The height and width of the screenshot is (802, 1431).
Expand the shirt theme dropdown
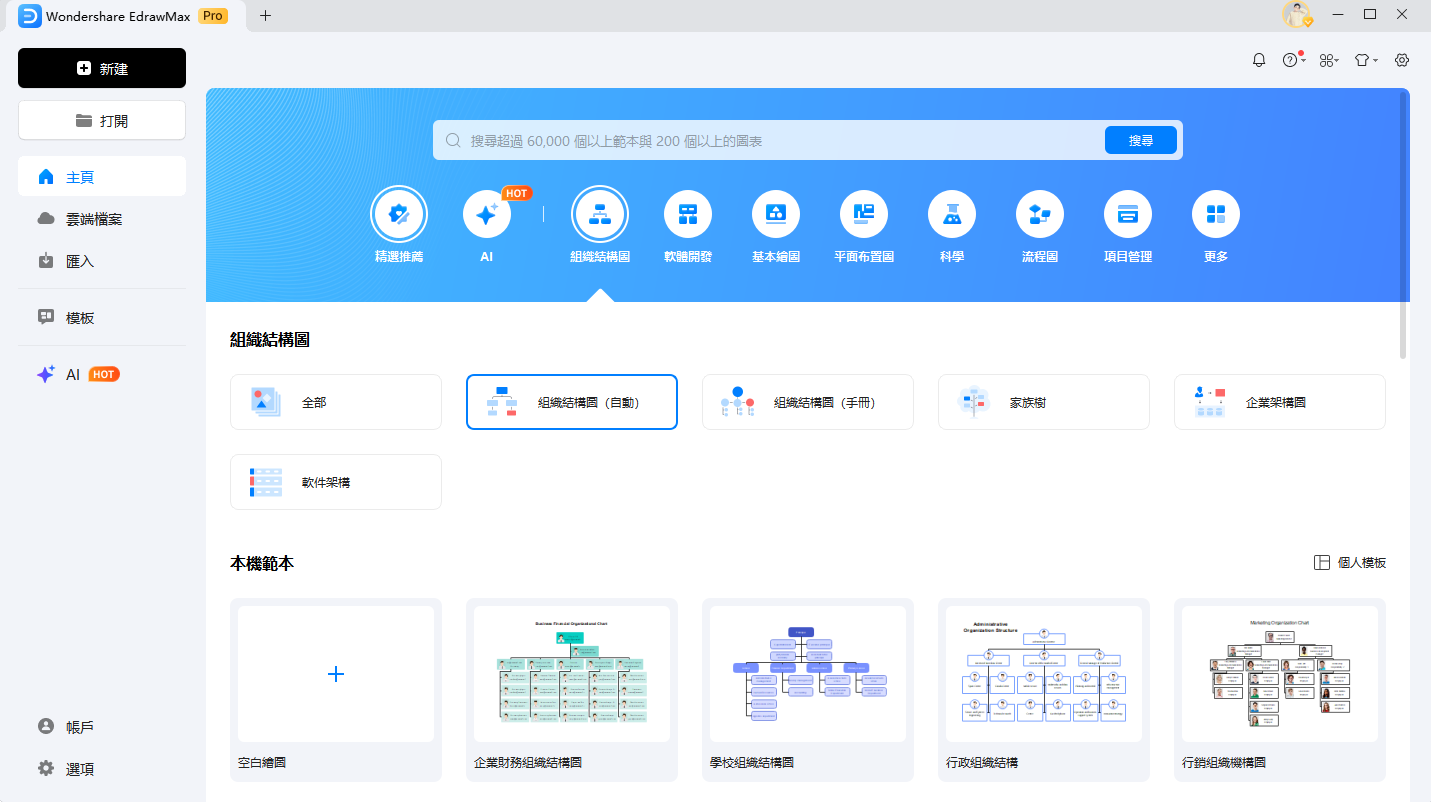(x=1365, y=60)
